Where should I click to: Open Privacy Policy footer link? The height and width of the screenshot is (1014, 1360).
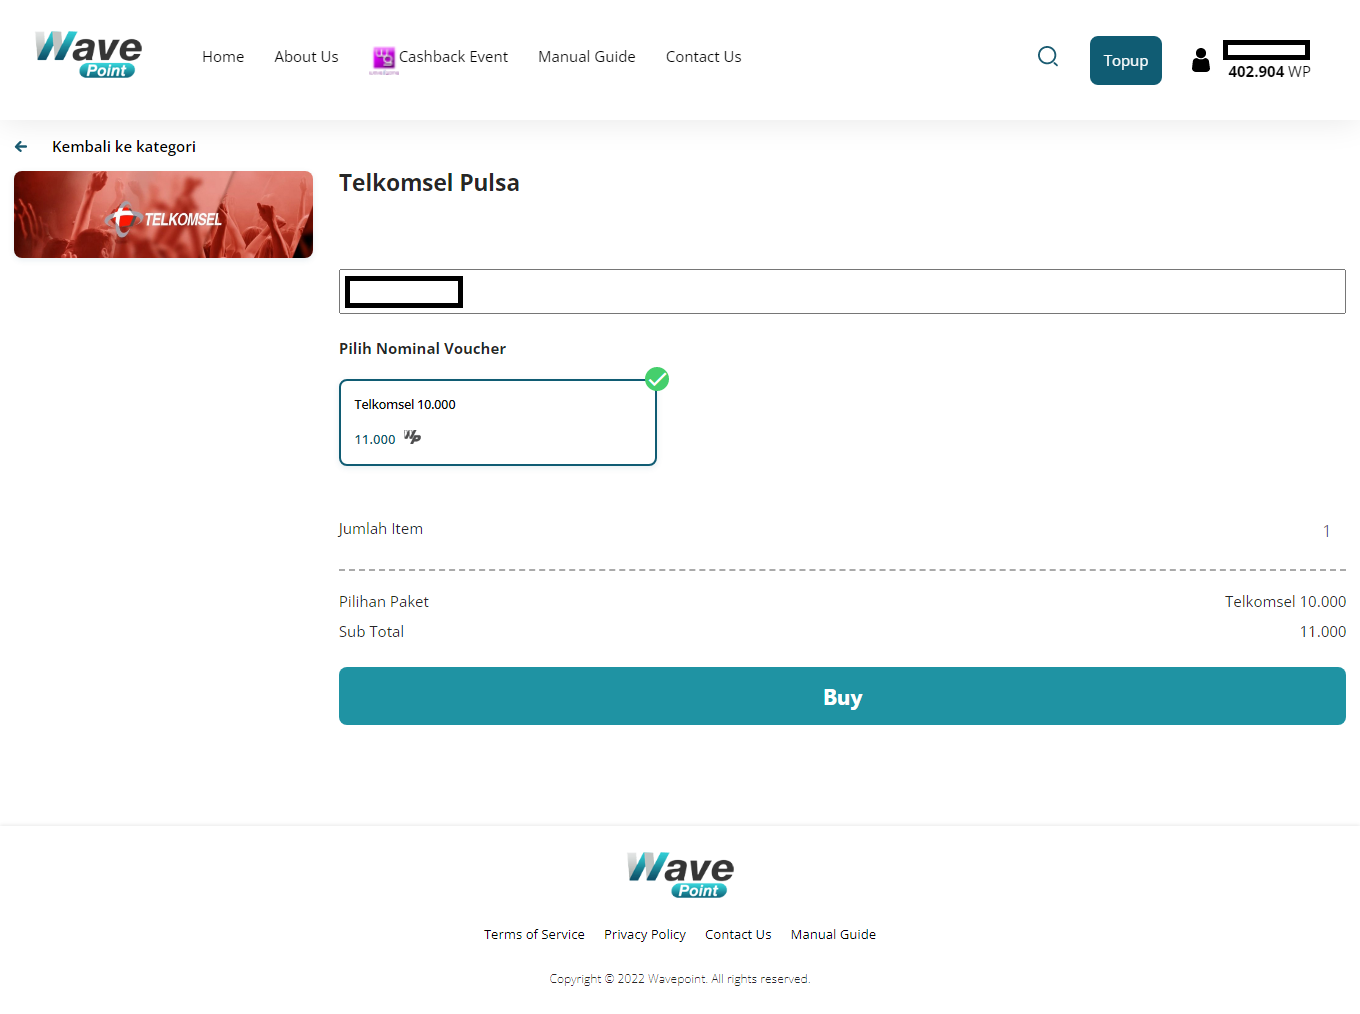click(x=644, y=934)
